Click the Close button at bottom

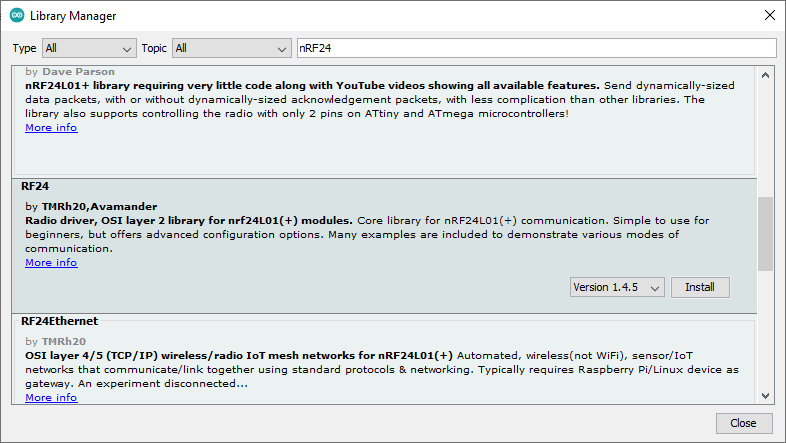(x=743, y=423)
